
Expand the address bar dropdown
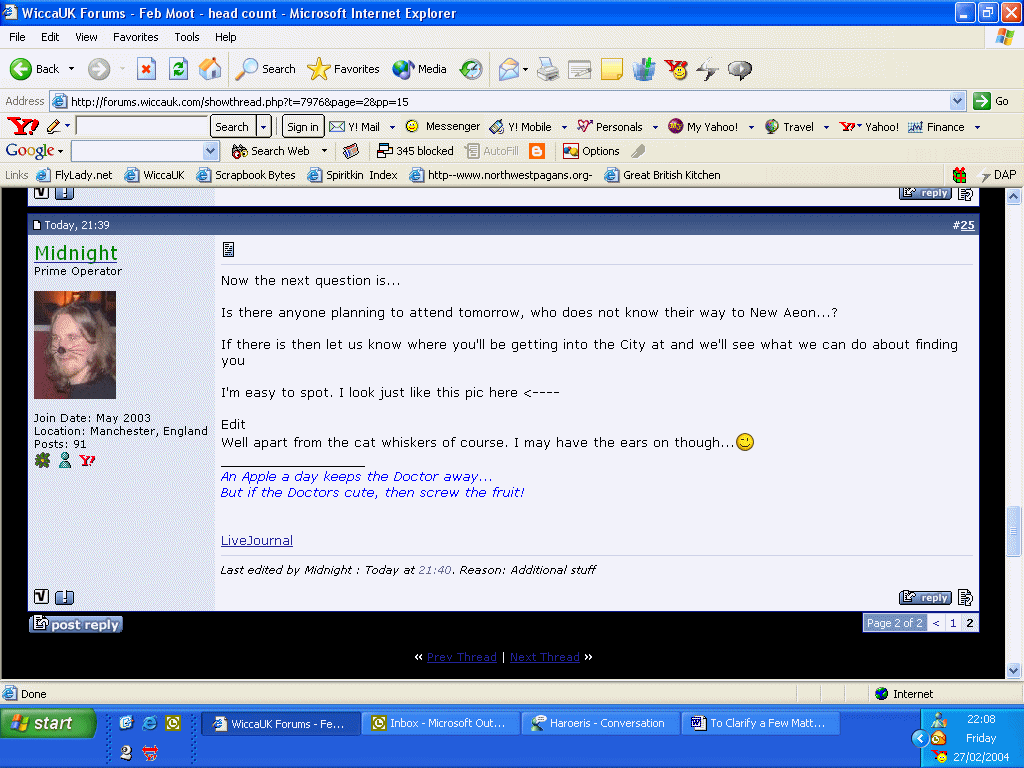957,101
